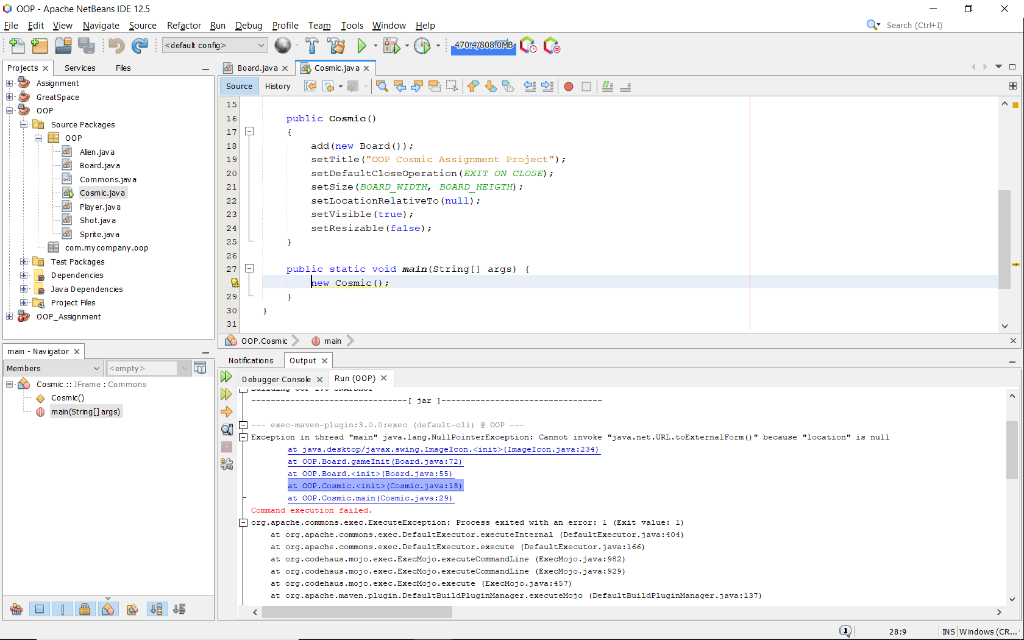Click the memory usage heap bar
The height and width of the screenshot is (640, 1024).
pos(483,46)
